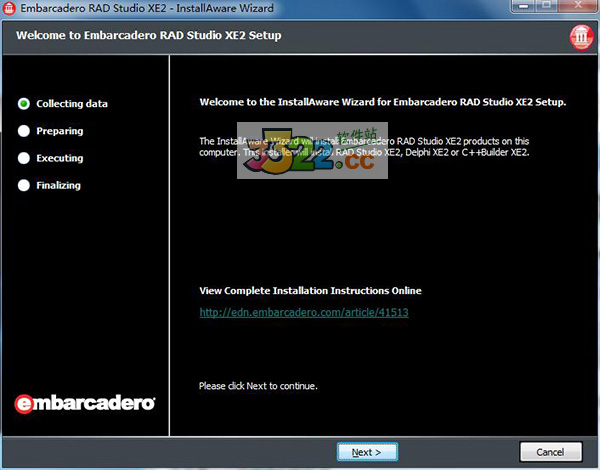
Task: Minimize the InstallAware Wizard window
Action: 524,6
